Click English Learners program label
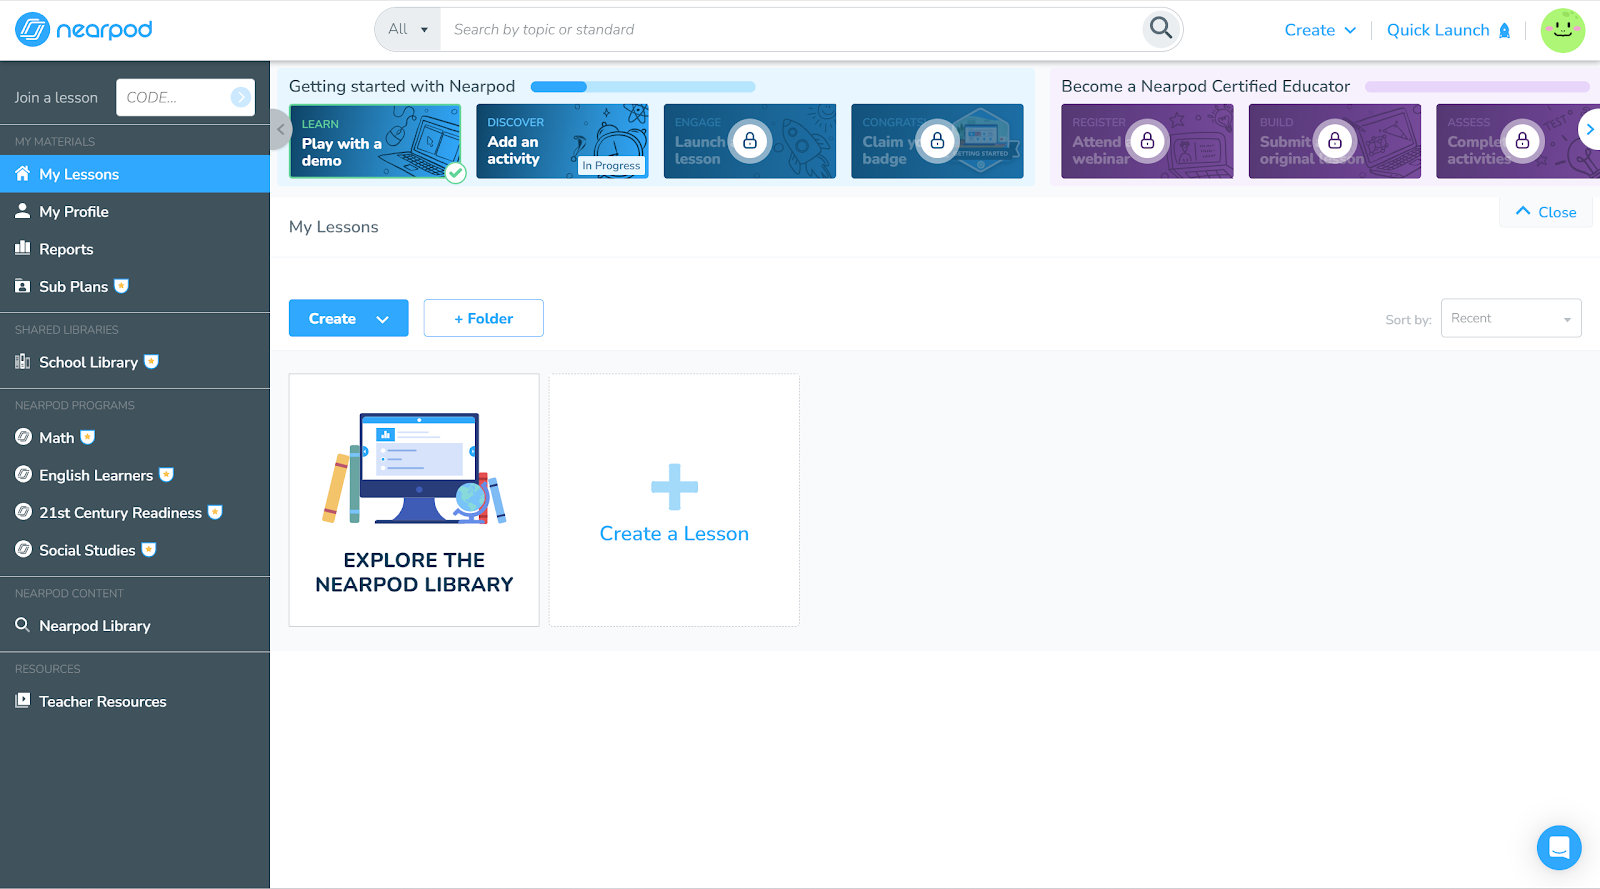This screenshot has width=1600, height=889. tap(96, 475)
